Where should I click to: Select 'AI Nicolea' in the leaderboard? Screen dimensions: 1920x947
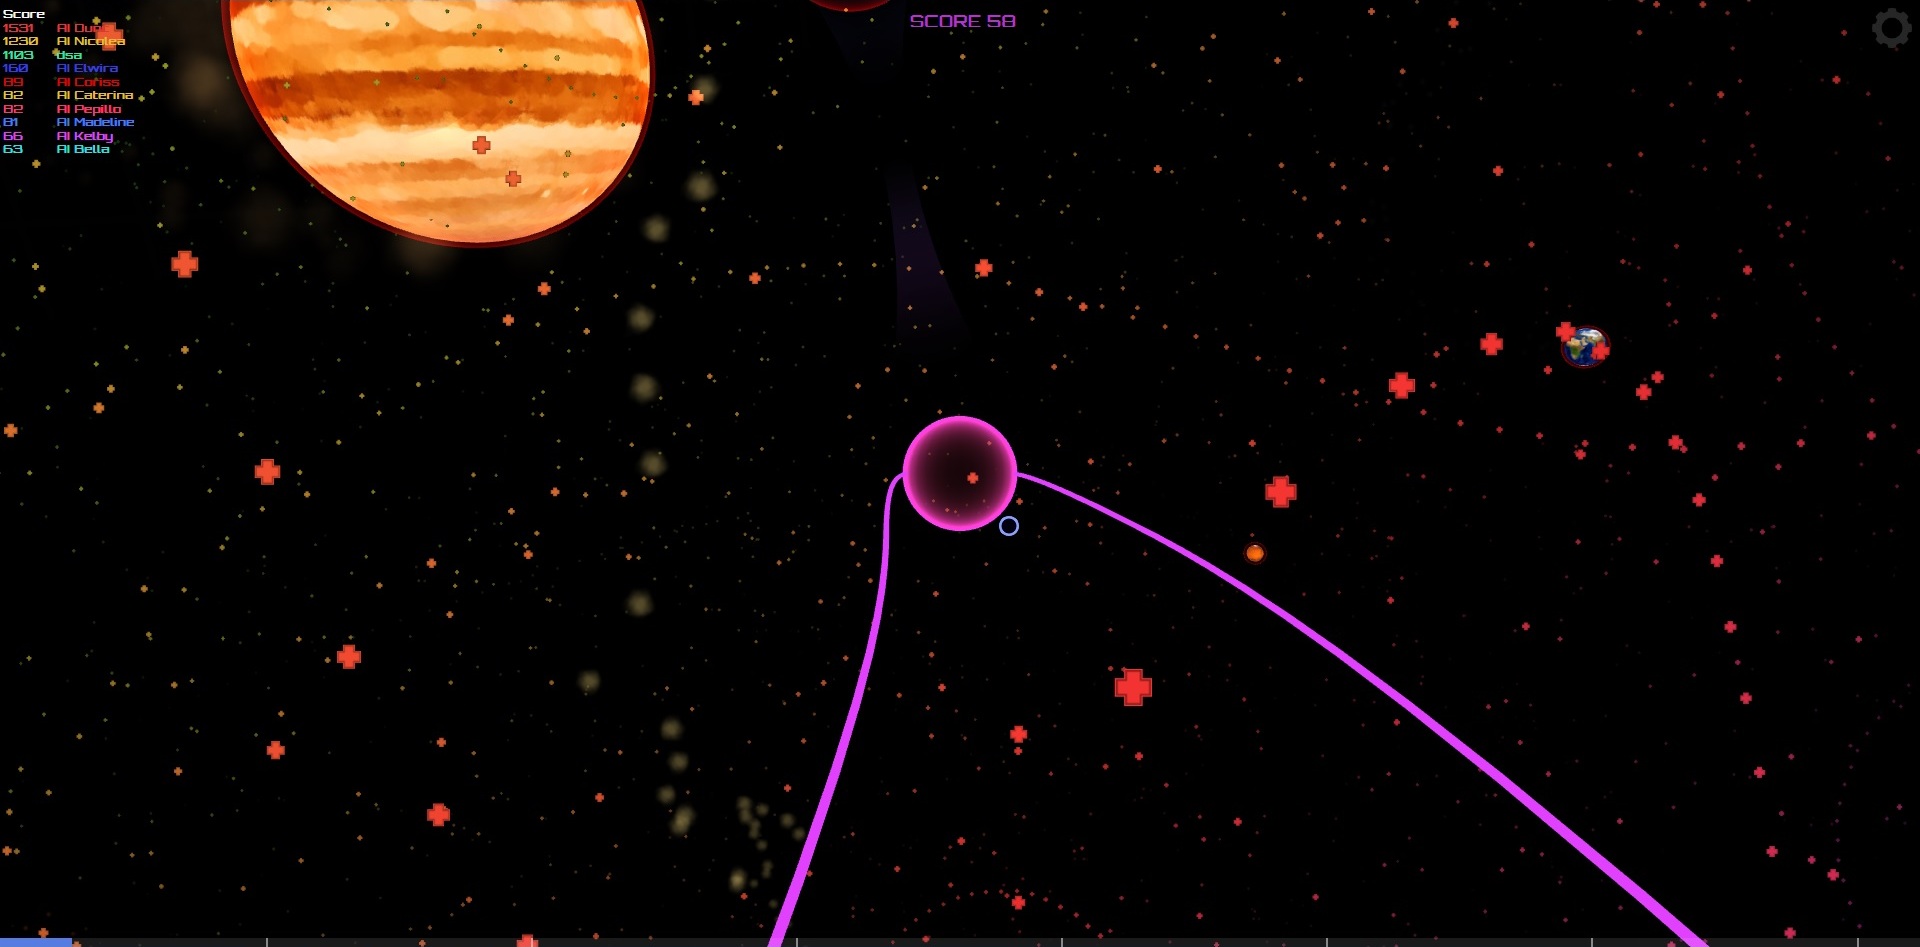coord(91,41)
